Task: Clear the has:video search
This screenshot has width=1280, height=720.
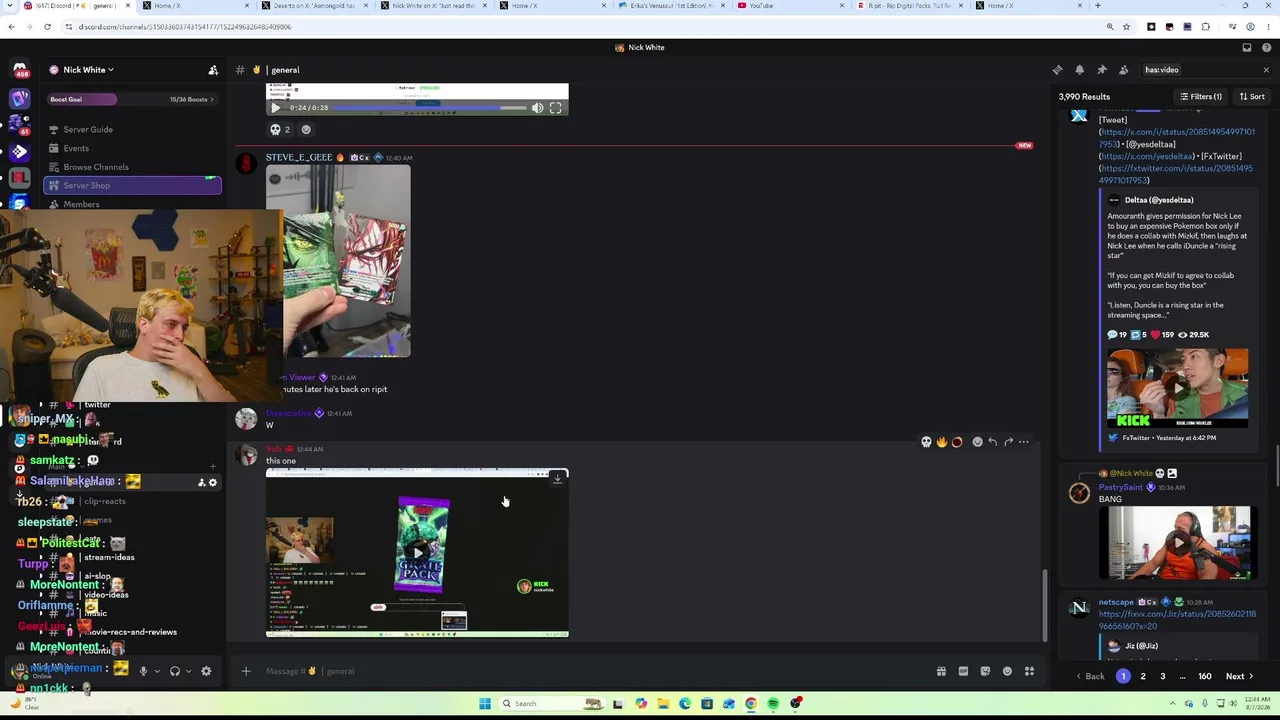Action: pyautogui.click(x=1266, y=70)
